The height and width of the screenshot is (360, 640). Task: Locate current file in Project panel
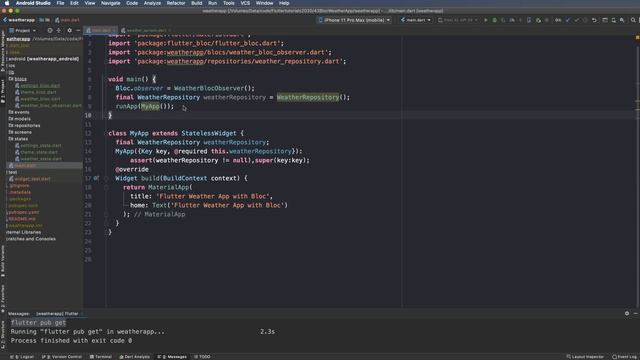(x=50, y=30)
